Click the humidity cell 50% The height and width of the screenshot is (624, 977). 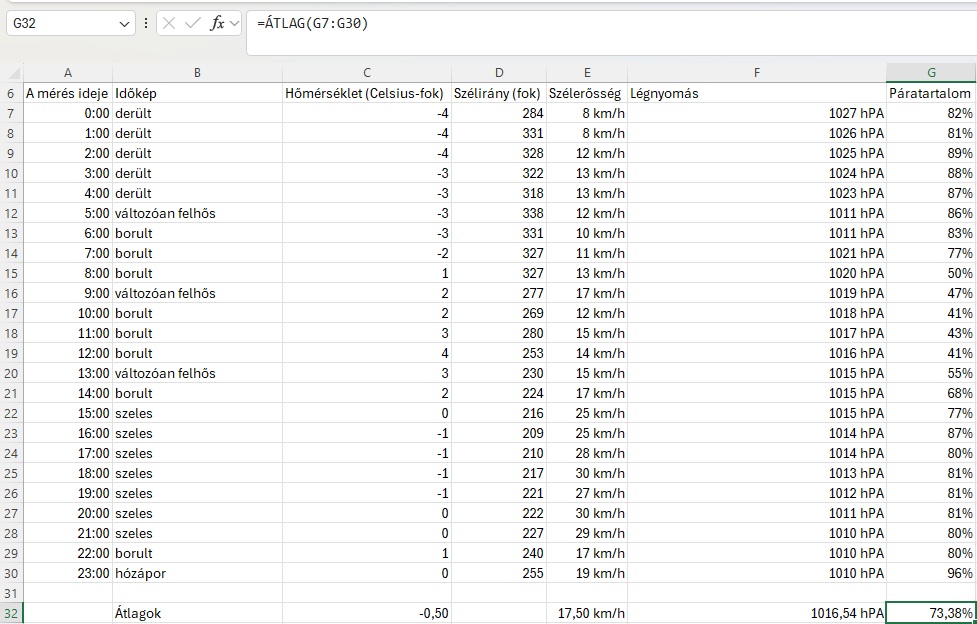931,274
